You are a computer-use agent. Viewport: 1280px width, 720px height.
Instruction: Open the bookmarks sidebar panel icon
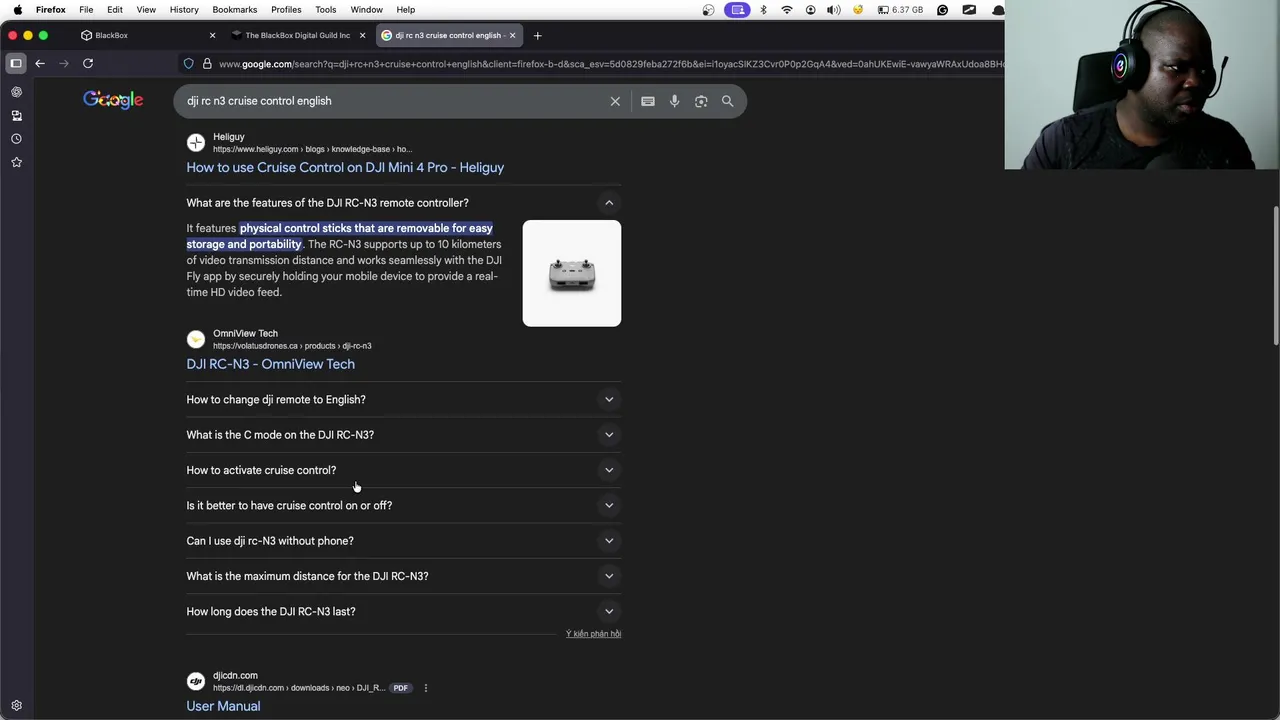click(x=16, y=115)
